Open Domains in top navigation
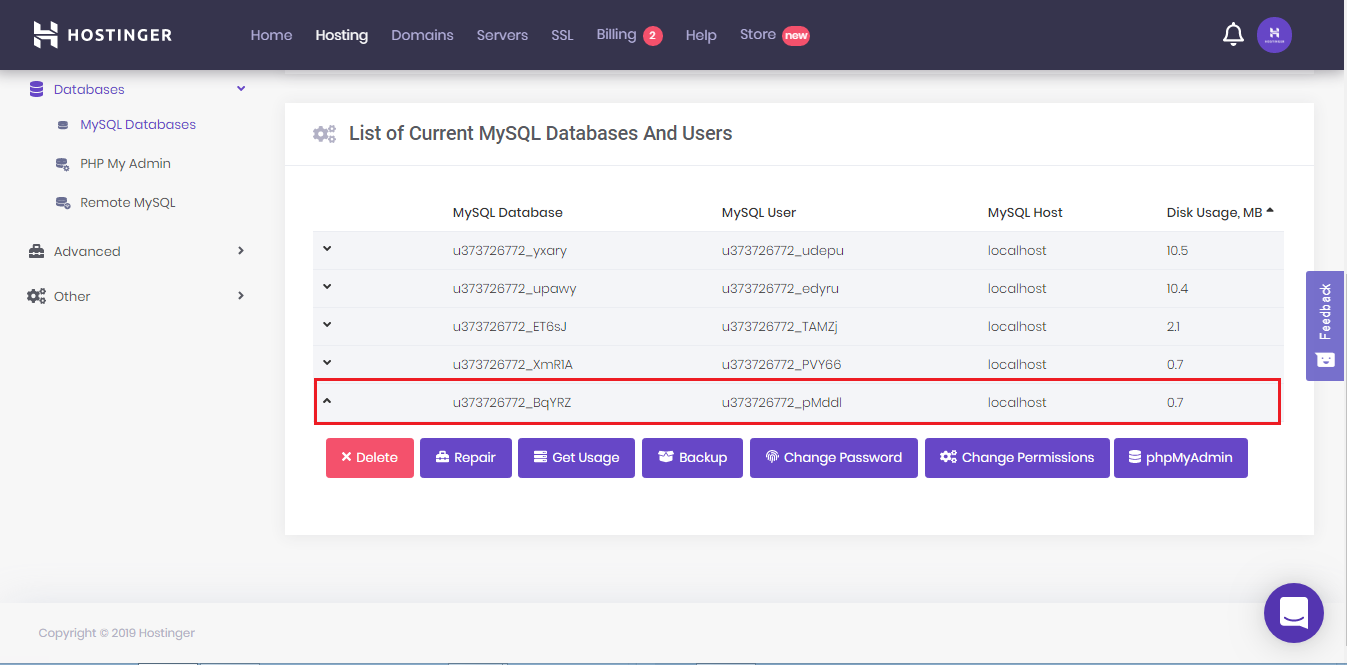 tap(422, 35)
